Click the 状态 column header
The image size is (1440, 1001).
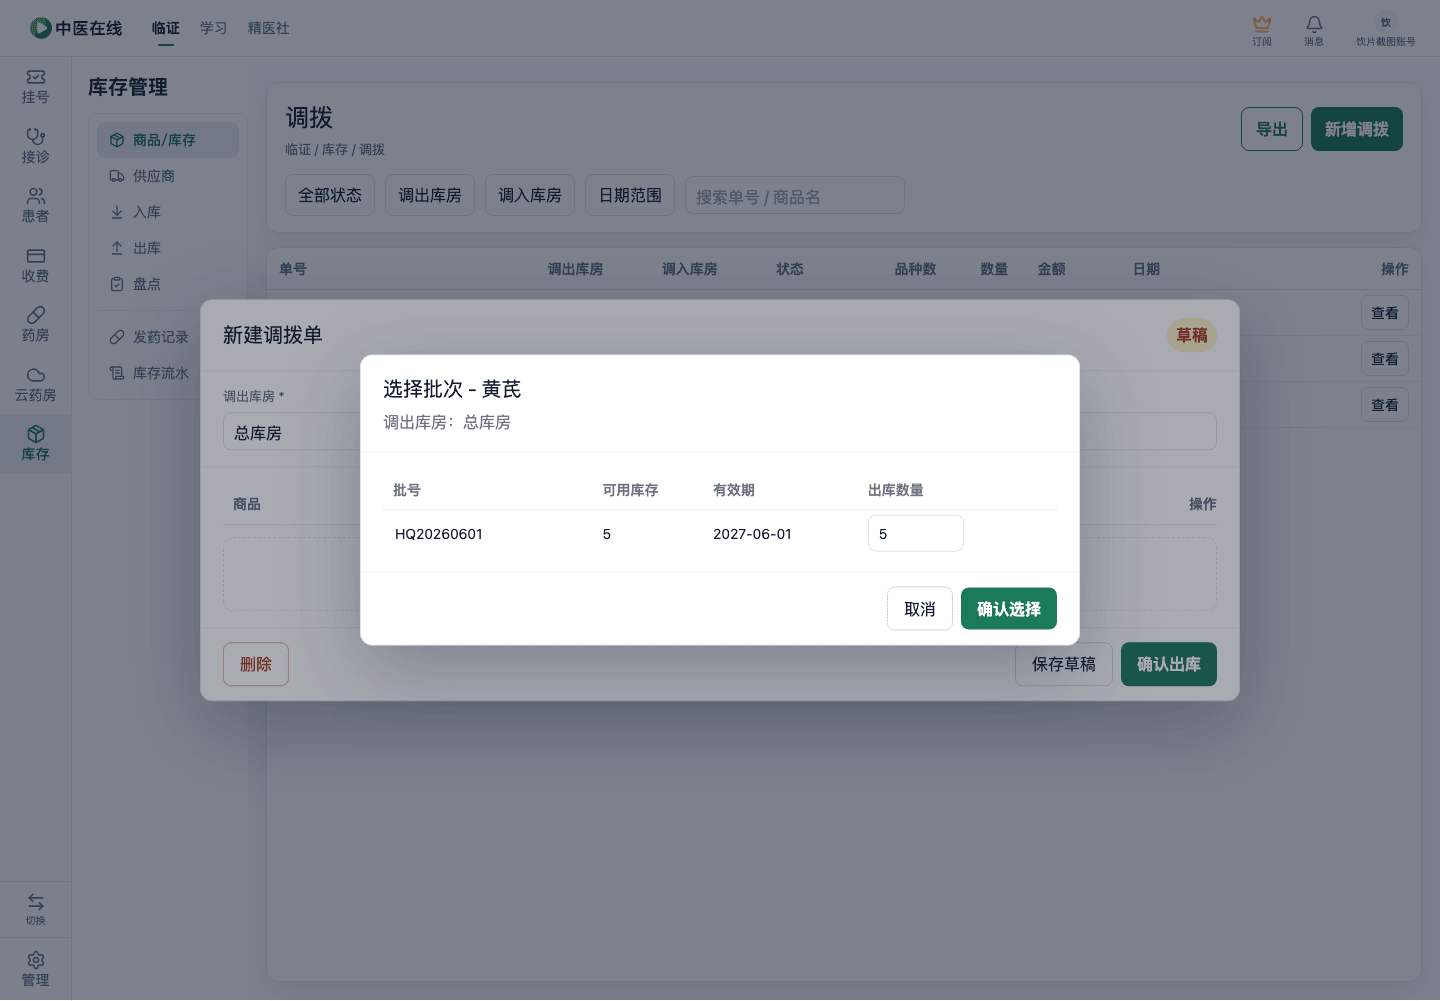(x=790, y=269)
